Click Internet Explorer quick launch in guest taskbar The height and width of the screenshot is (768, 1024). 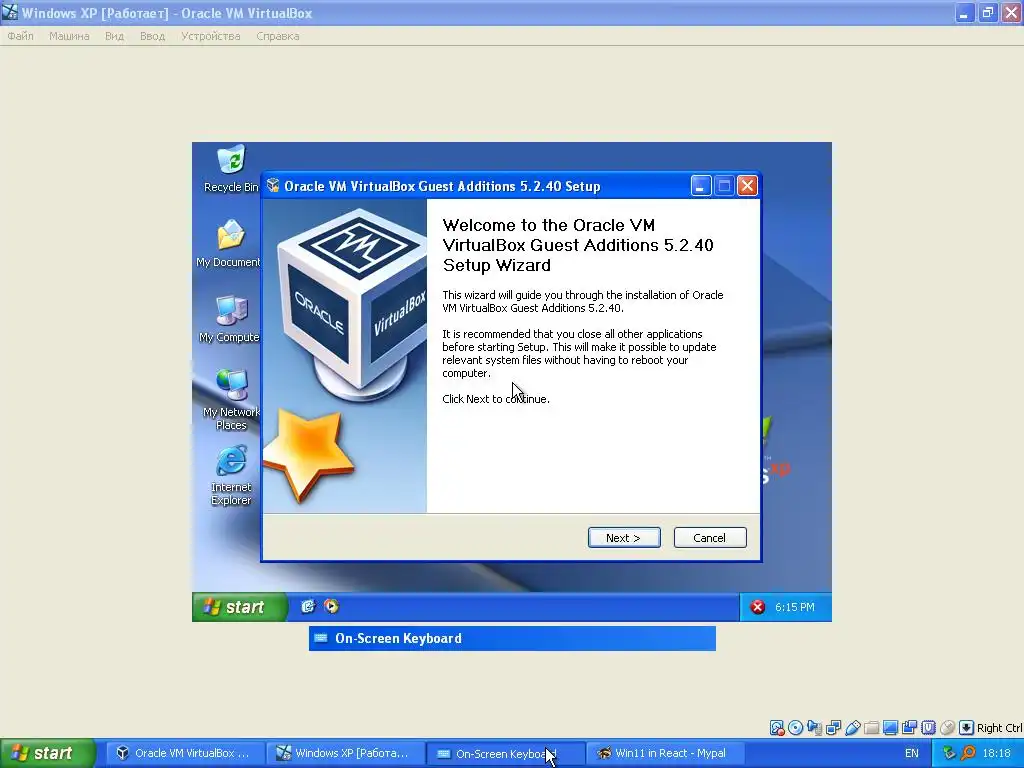point(308,607)
